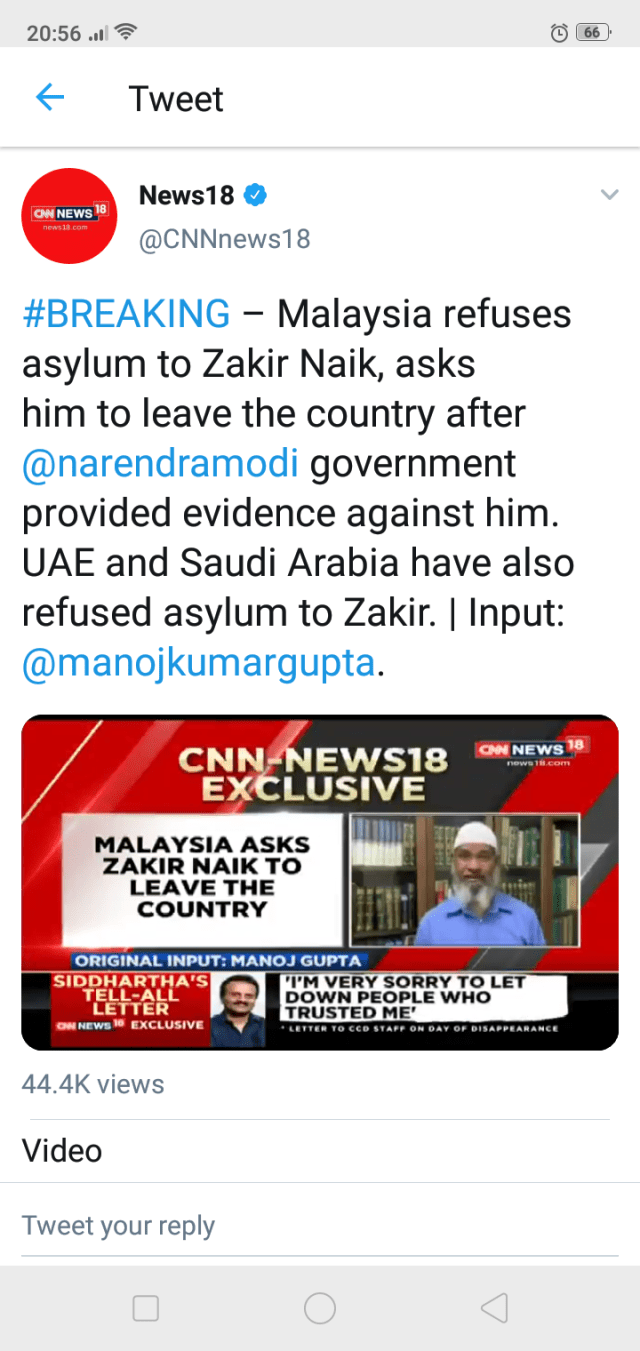Open @narendramodi mention link
The width and height of the screenshot is (640, 1351).
pyautogui.click(x=161, y=463)
